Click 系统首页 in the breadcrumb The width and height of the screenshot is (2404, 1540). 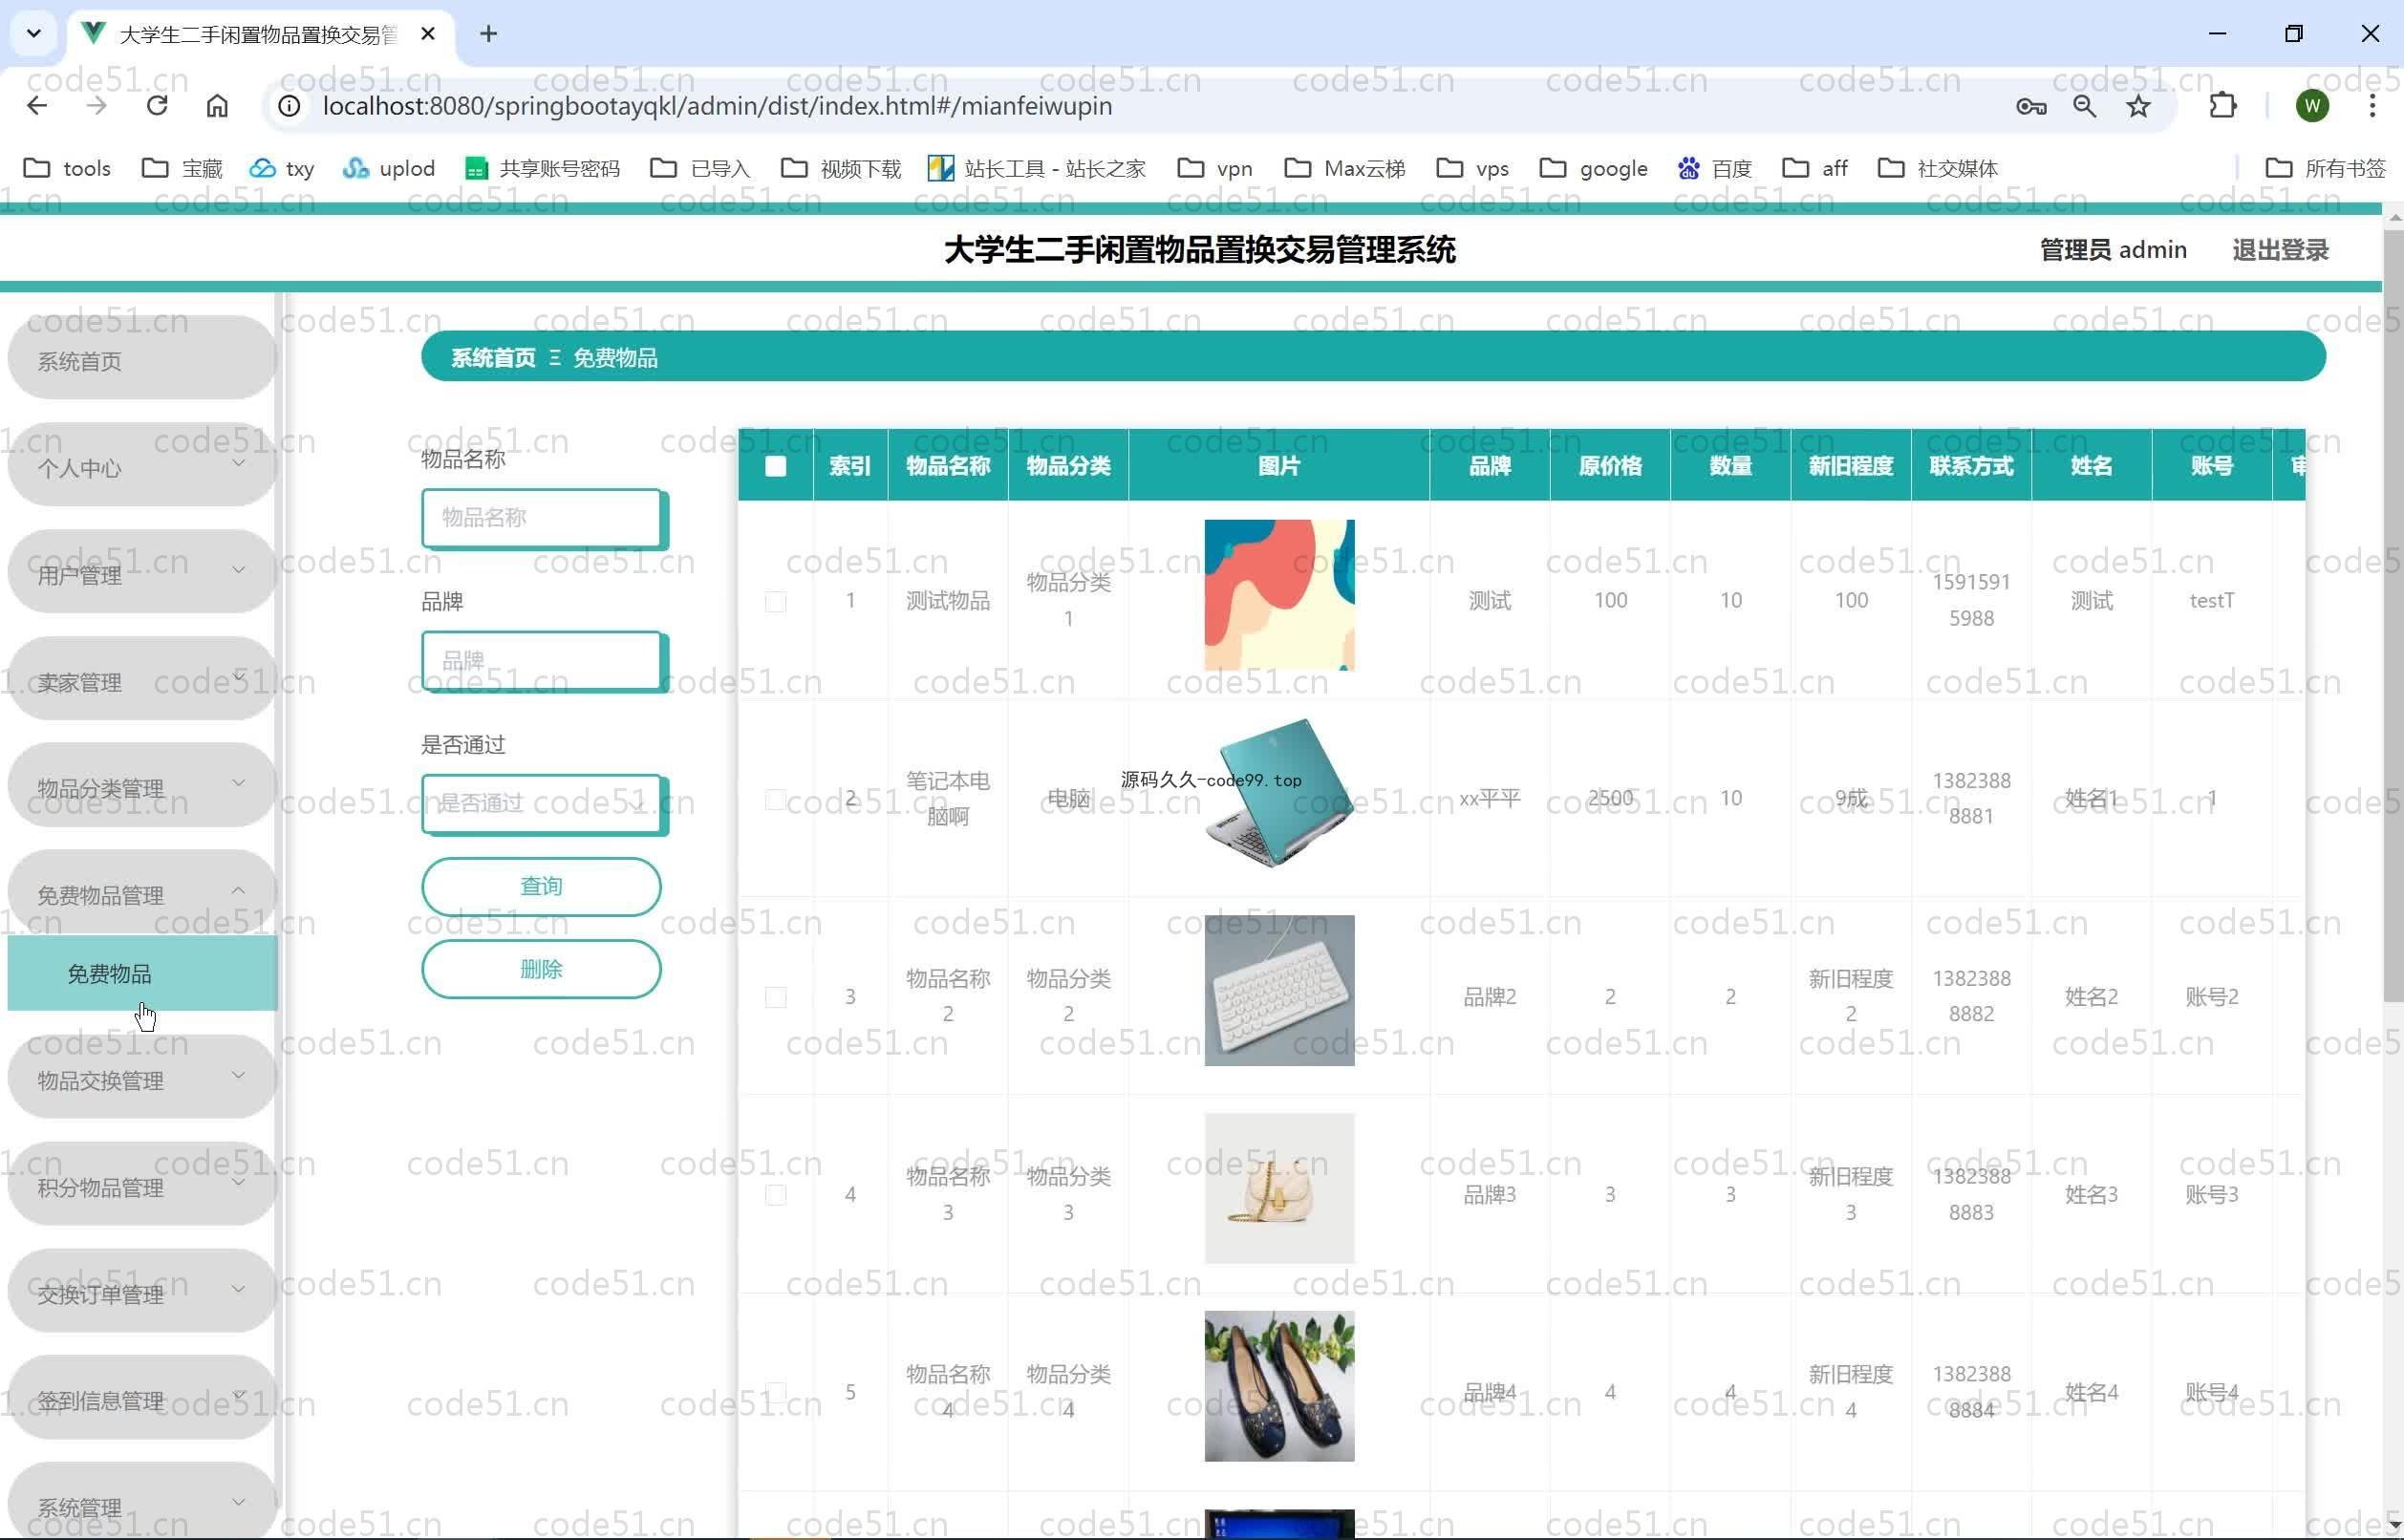tap(493, 358)
